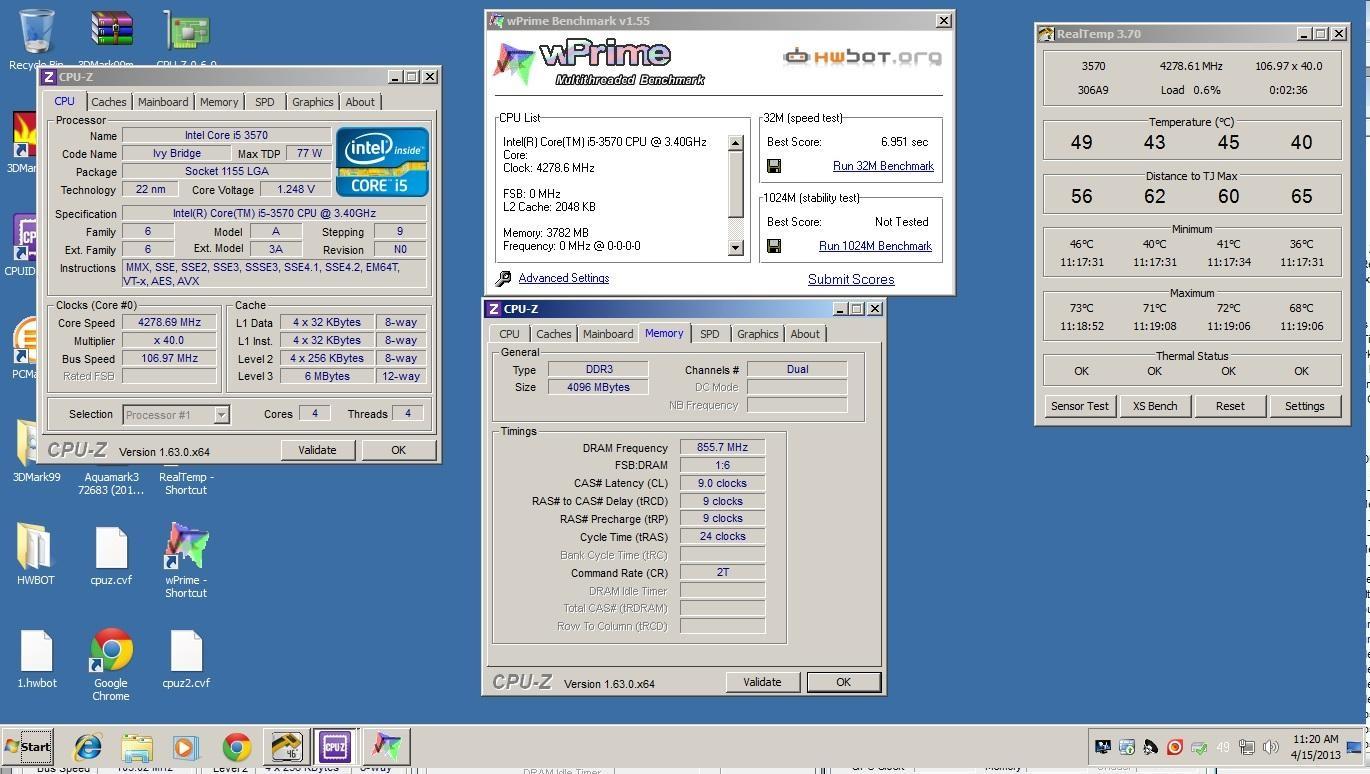Viewport: 1370px width, 774px height.
Task: Switch to wPrime via taskbar button
Action: point(385,746)
